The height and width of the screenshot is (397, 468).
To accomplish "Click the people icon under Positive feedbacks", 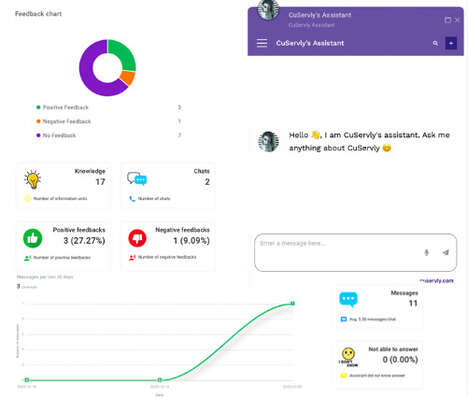I will tap(28, 258).
